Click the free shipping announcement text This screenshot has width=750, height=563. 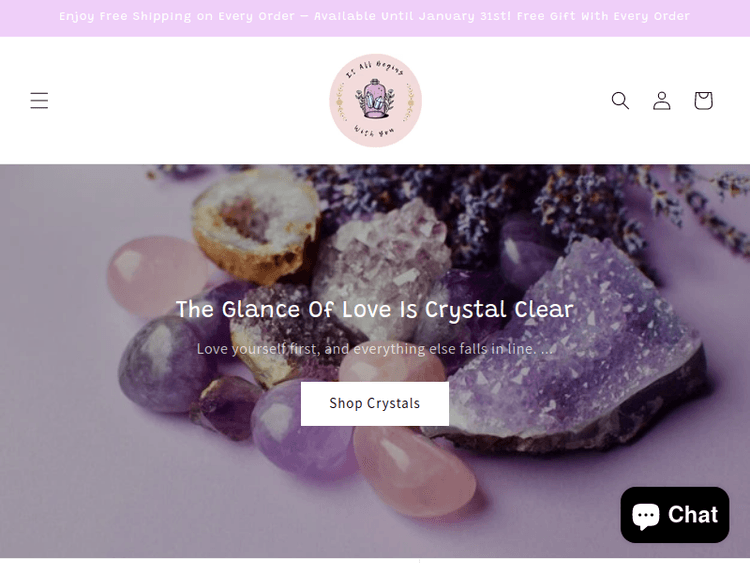(x=375, y=16)
